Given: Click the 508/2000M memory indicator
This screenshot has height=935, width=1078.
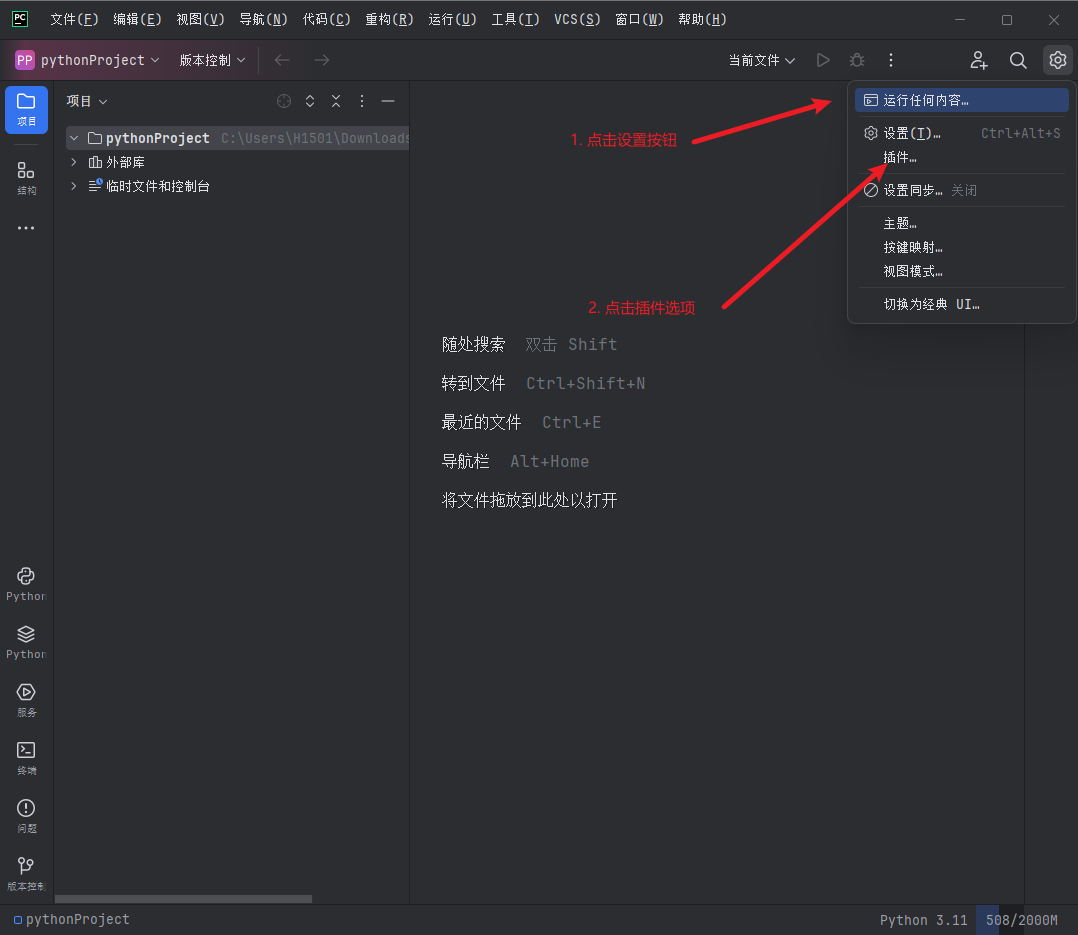Looking at the screenshot, I should [x=1021, y=919].
